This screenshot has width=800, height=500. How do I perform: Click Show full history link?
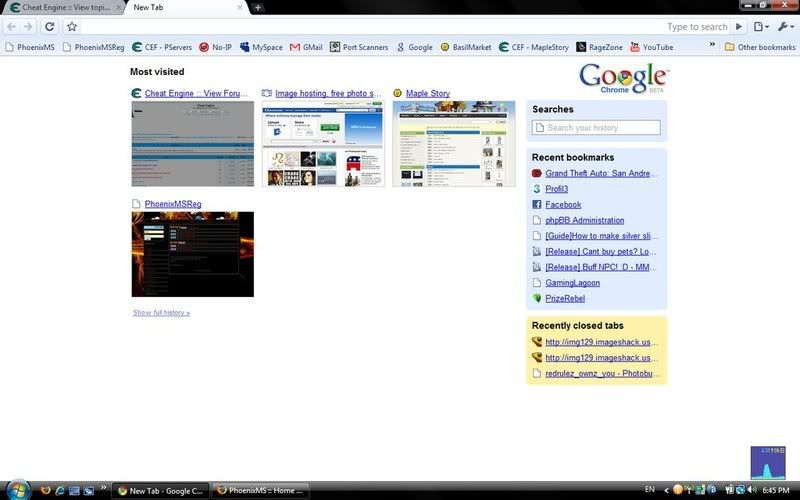[x=161, y=313]
